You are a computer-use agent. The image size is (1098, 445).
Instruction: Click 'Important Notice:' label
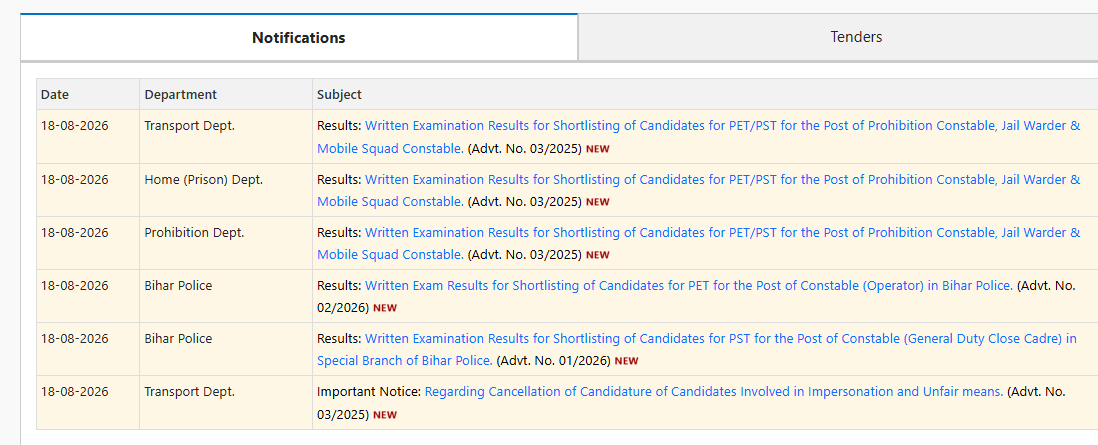369,392
